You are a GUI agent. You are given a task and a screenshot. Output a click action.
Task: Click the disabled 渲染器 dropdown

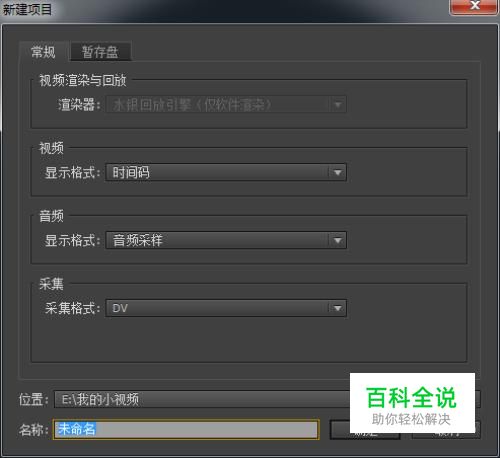(226, 105)
